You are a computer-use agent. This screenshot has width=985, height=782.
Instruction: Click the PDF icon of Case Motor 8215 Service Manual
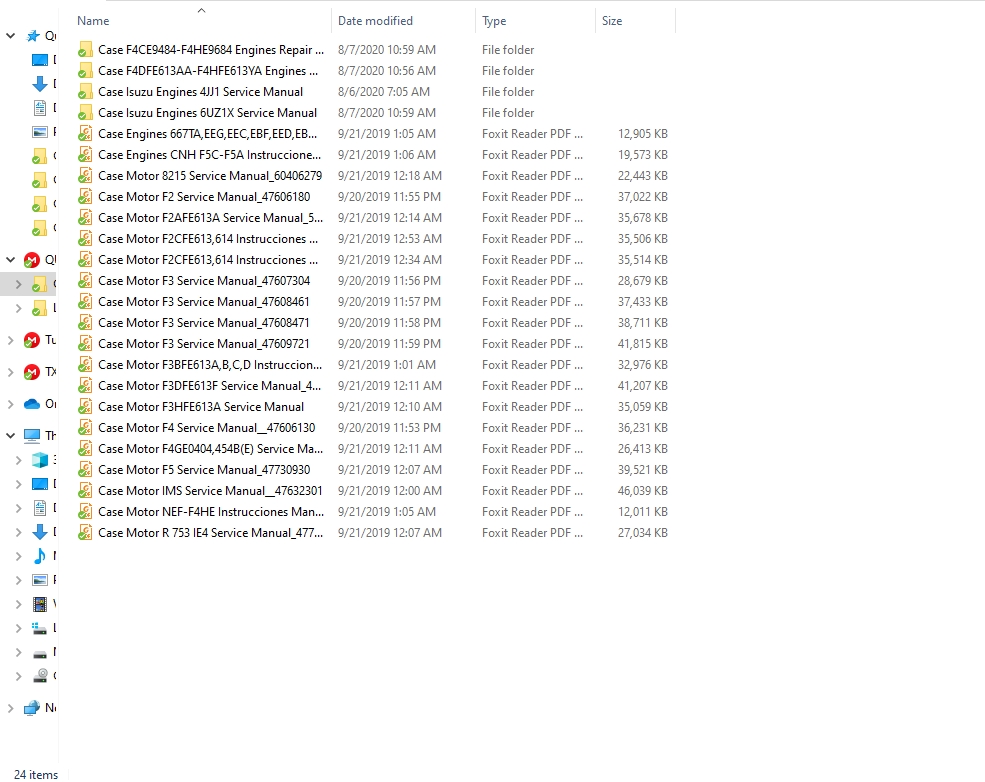(x=85, y=176)
